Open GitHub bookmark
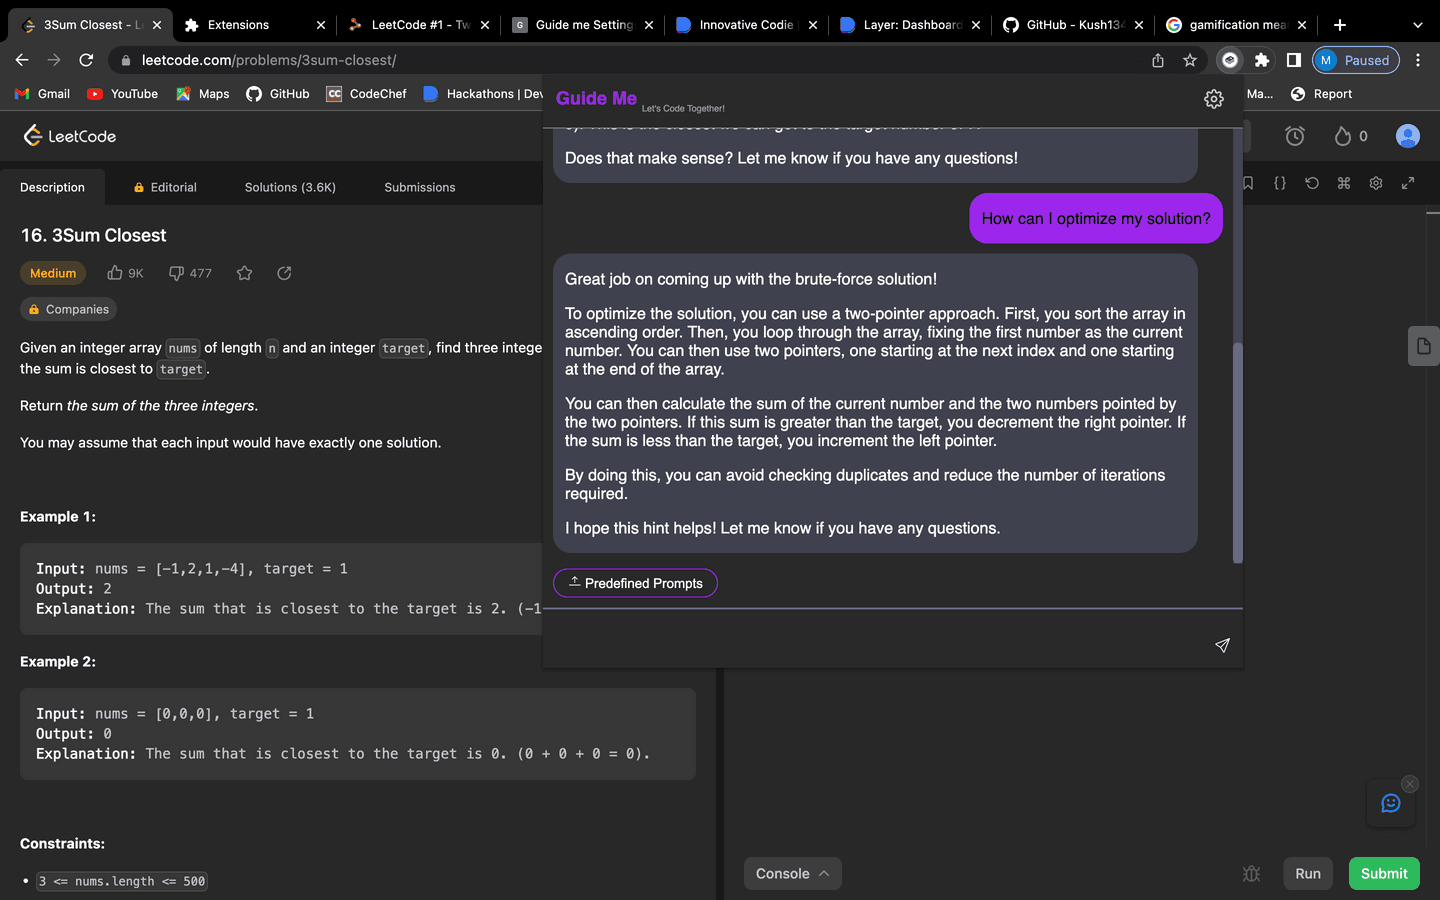 pyautogui.click(x=278, y=94)
